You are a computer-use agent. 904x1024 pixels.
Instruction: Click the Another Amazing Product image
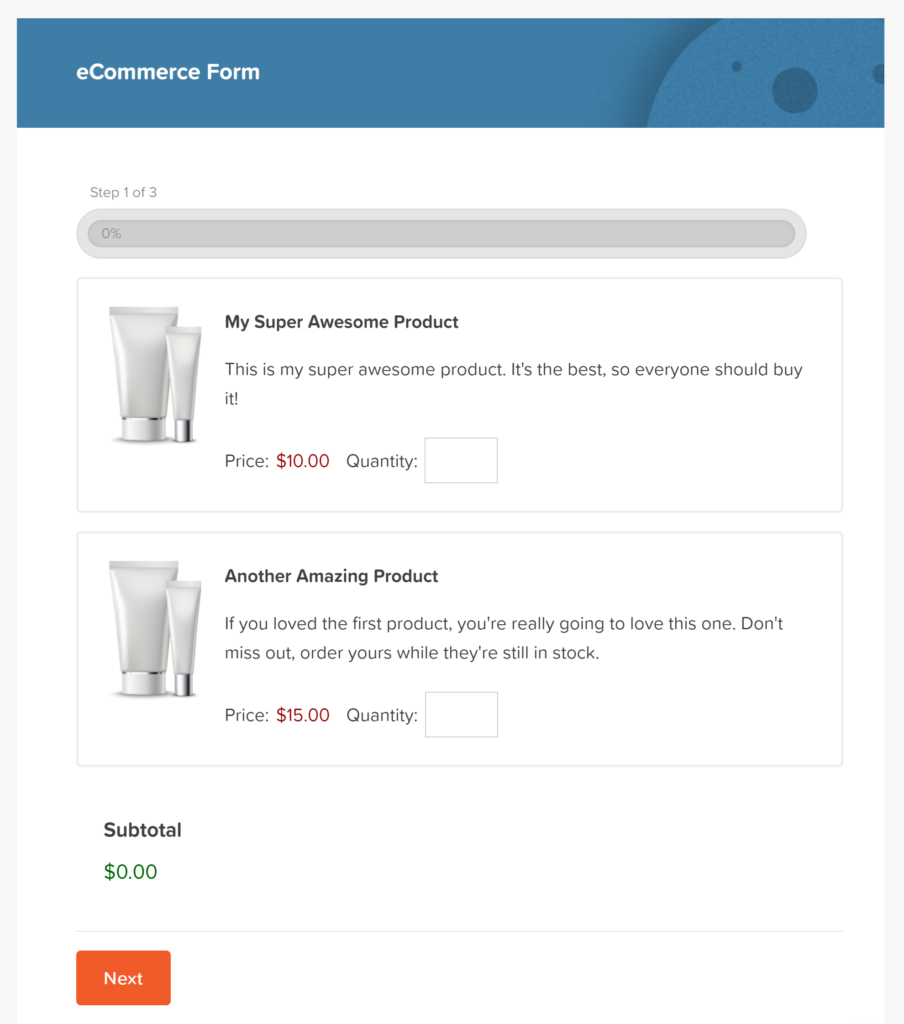tap(155, 629)
